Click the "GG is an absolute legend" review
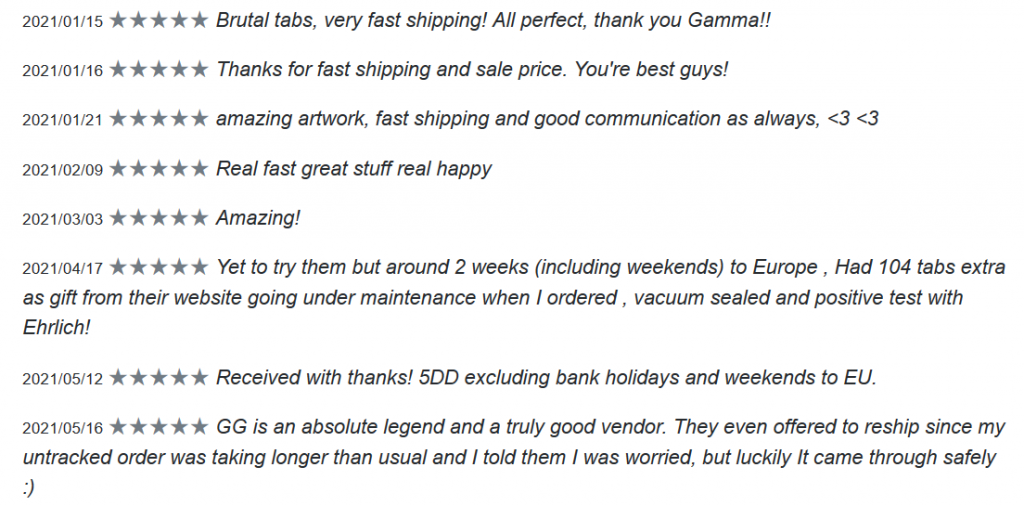The width and height of the screenshot is (1024, 506). [513, 457]
